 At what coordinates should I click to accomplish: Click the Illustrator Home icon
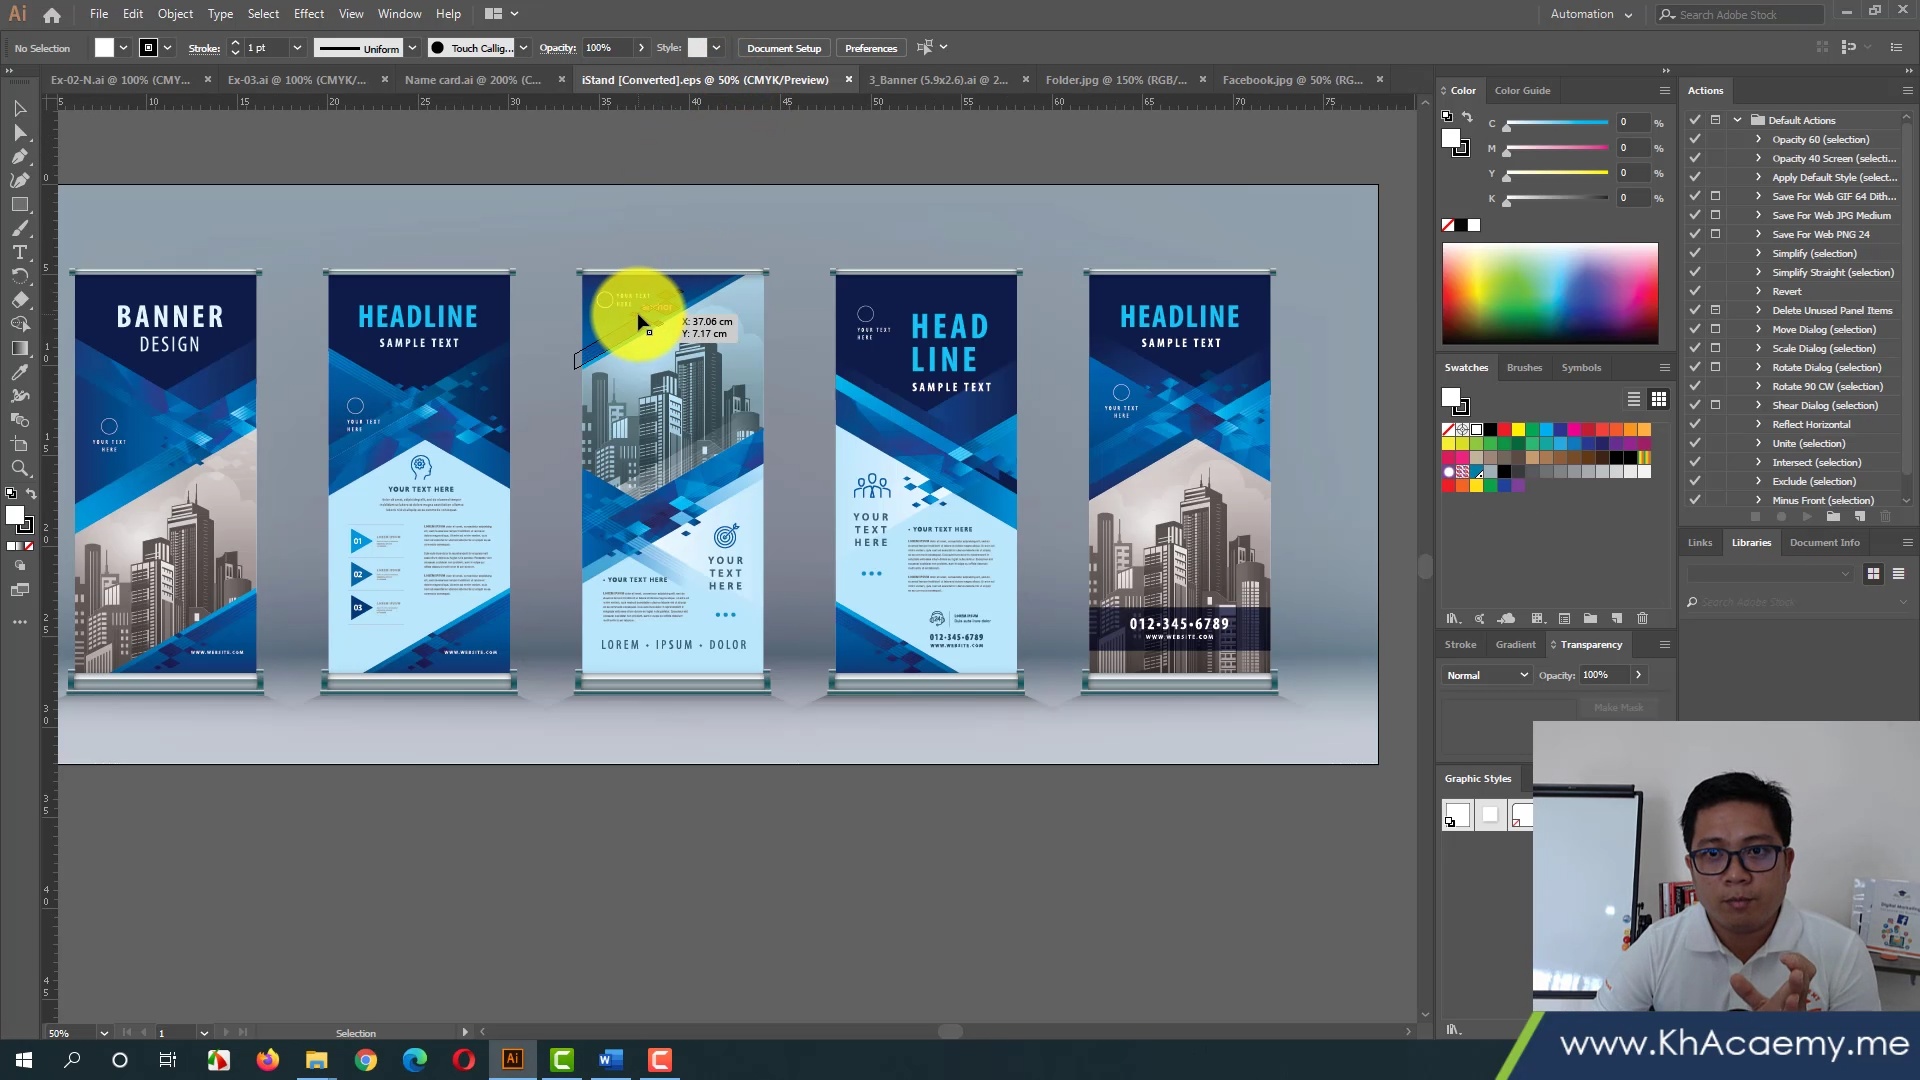point(52,15)
